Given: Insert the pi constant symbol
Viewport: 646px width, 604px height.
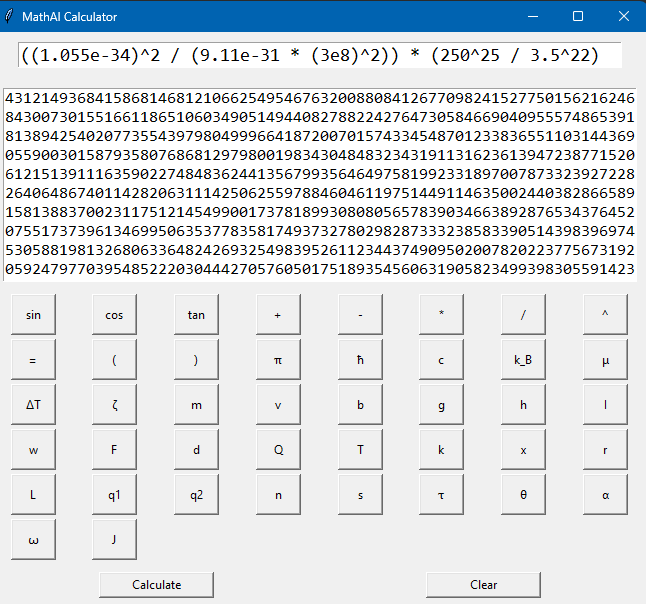Looking at the screenshot, I should (x=278, y=360).
